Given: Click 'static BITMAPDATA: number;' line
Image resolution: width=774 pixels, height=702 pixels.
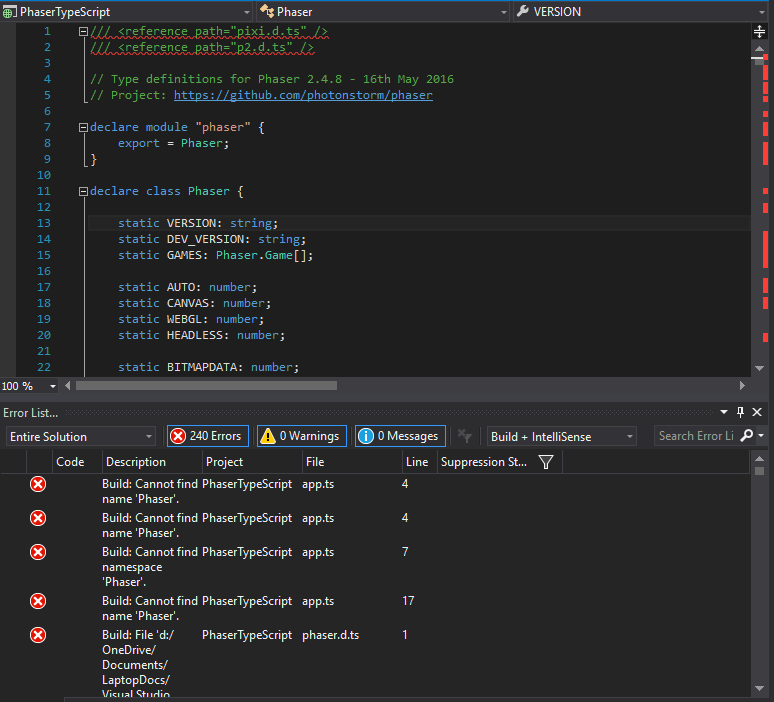Looking at the screenshot, I should click(208, 367).
